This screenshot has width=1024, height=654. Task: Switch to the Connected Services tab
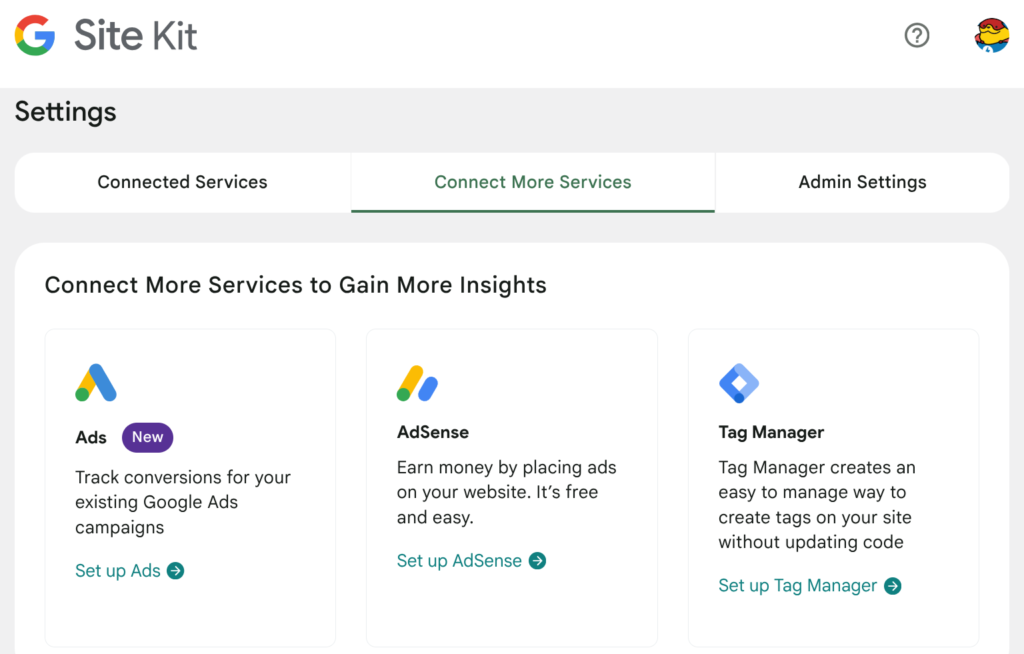(182, 182)
